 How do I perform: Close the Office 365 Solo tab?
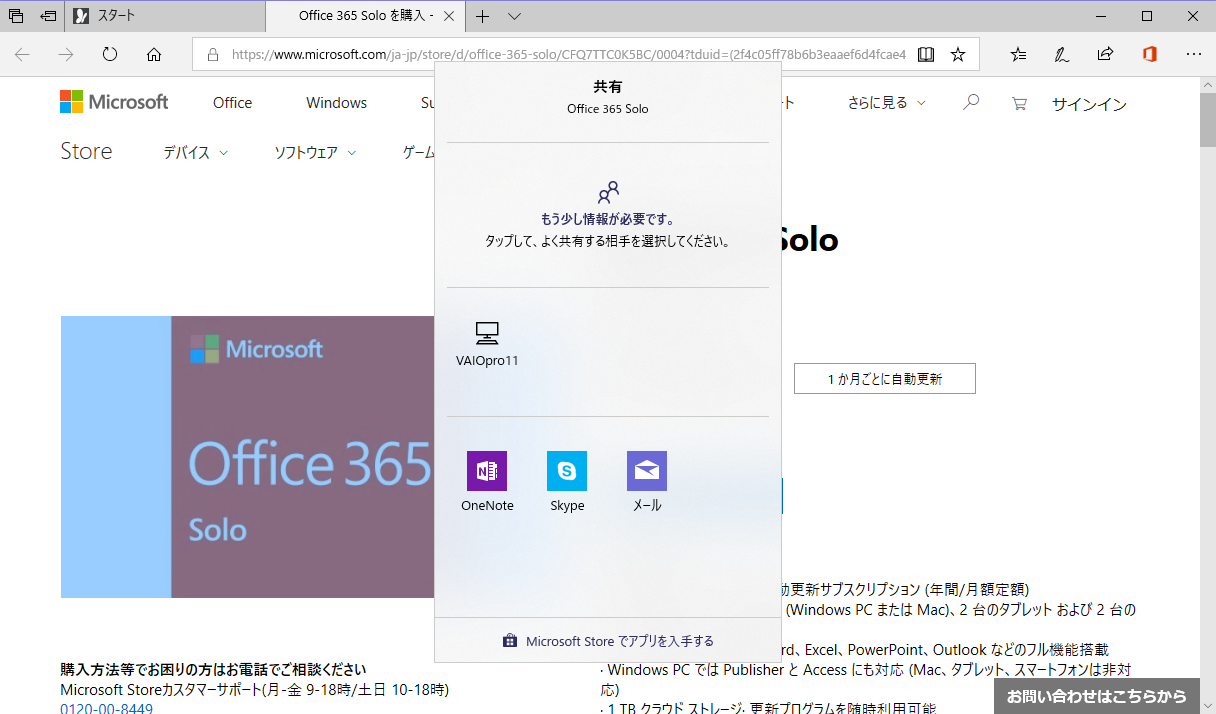[x=448, y=16]
